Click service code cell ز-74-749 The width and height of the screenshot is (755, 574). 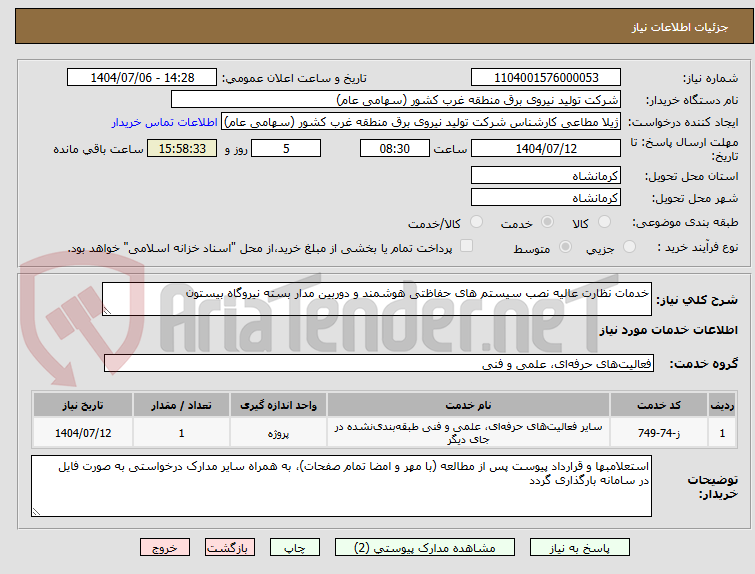click(x=658, y=433)
